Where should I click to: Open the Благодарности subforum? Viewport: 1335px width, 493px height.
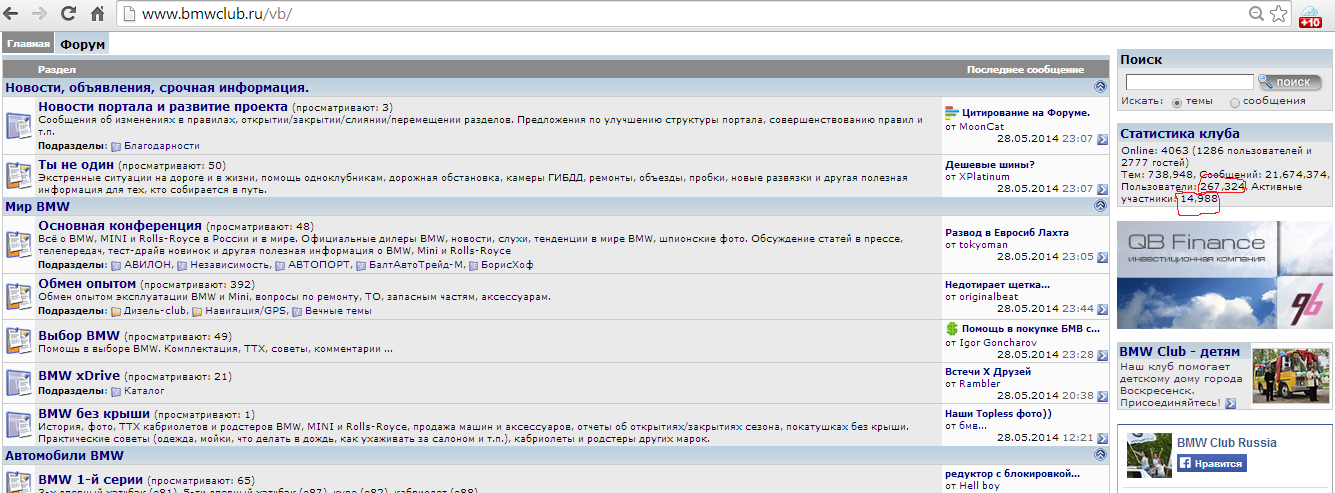point(161,146)
